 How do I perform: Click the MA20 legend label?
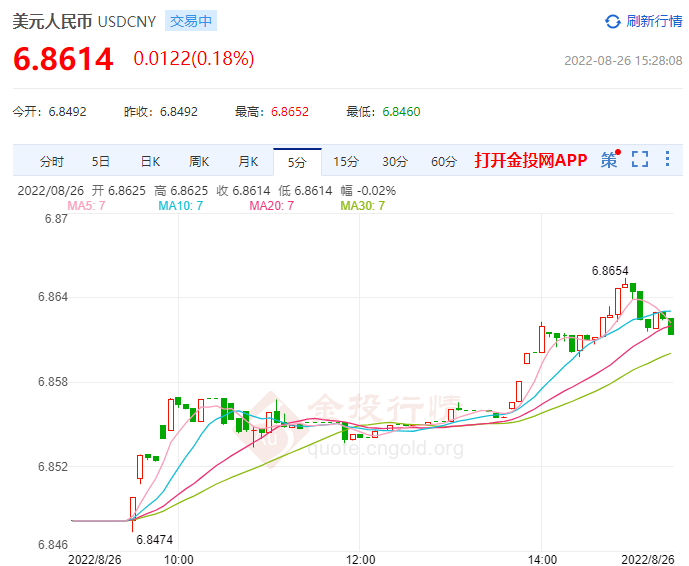click(x=272, y=206)
